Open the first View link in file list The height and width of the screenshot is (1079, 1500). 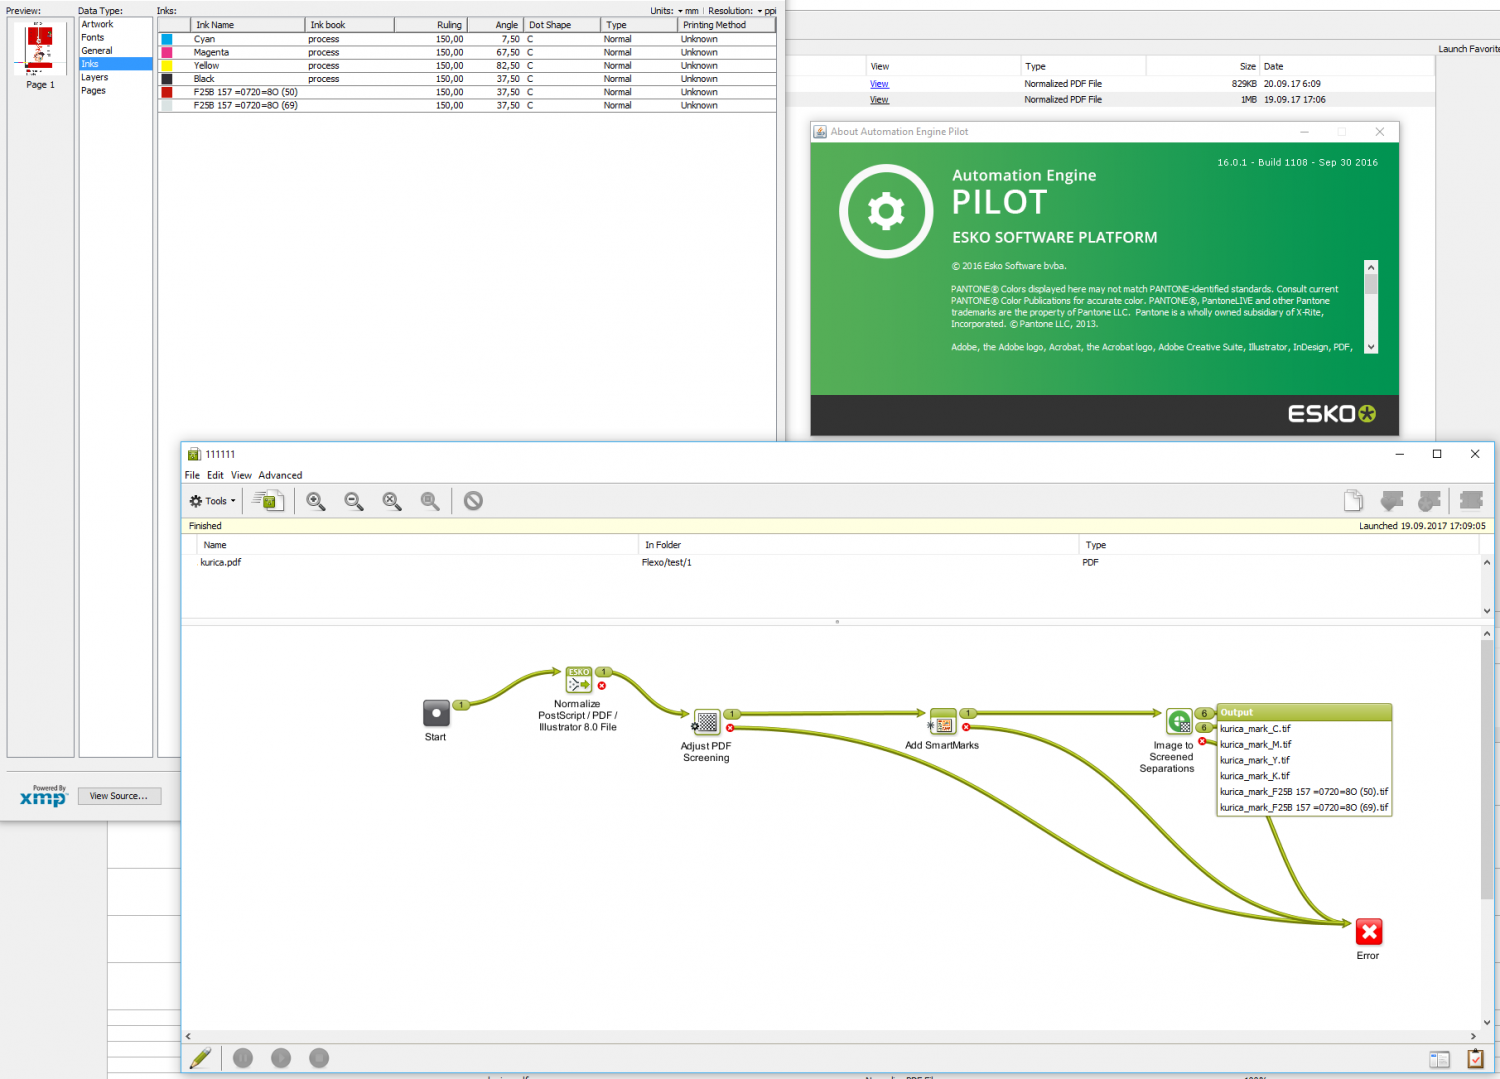879,84
